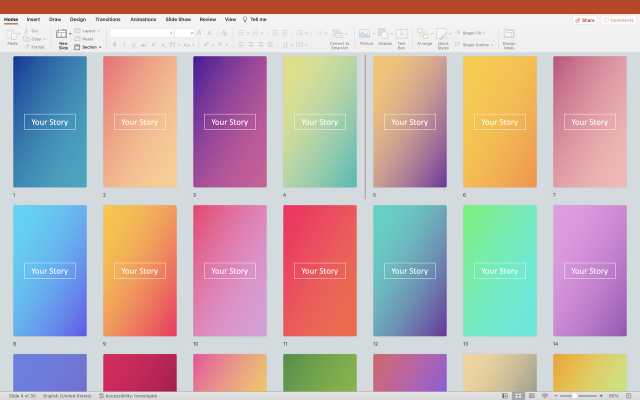Click the Share button
Image resolution: width=640 pixels, height=400 pixels.
point(584,19)
